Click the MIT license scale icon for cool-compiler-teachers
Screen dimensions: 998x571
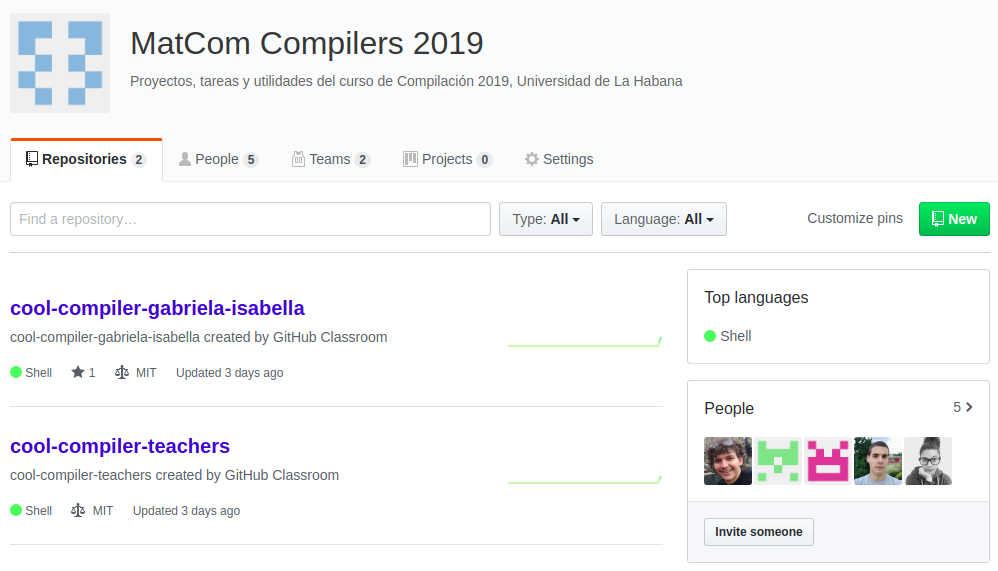coord(78,511)
